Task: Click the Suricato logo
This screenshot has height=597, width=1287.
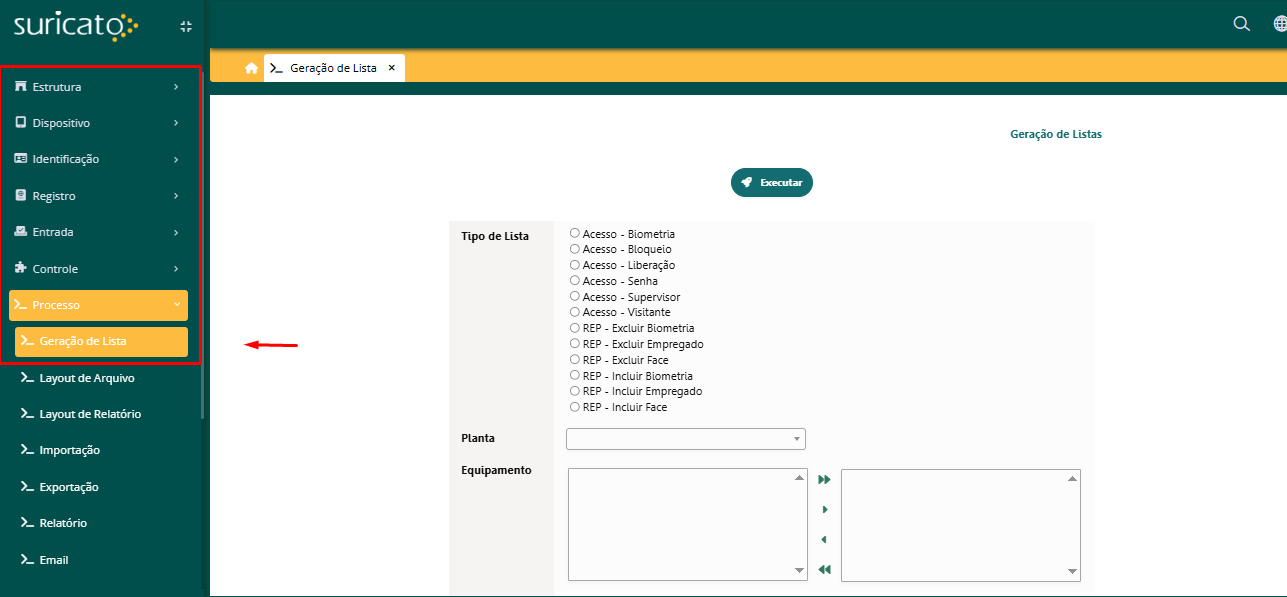Action: point(76,24)
